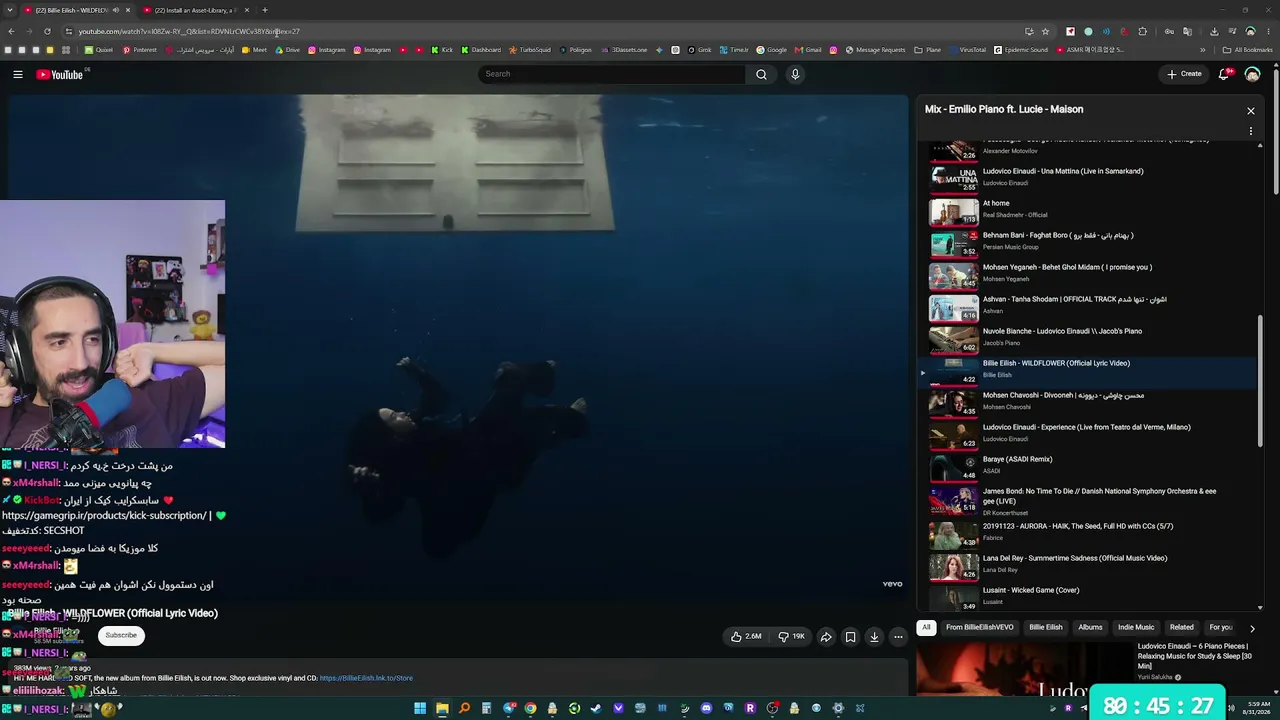Play 'Lusaint - Wicked Game (Cover)'
The height and width of the screenshot is (720, 1280).
(1087, 596)
